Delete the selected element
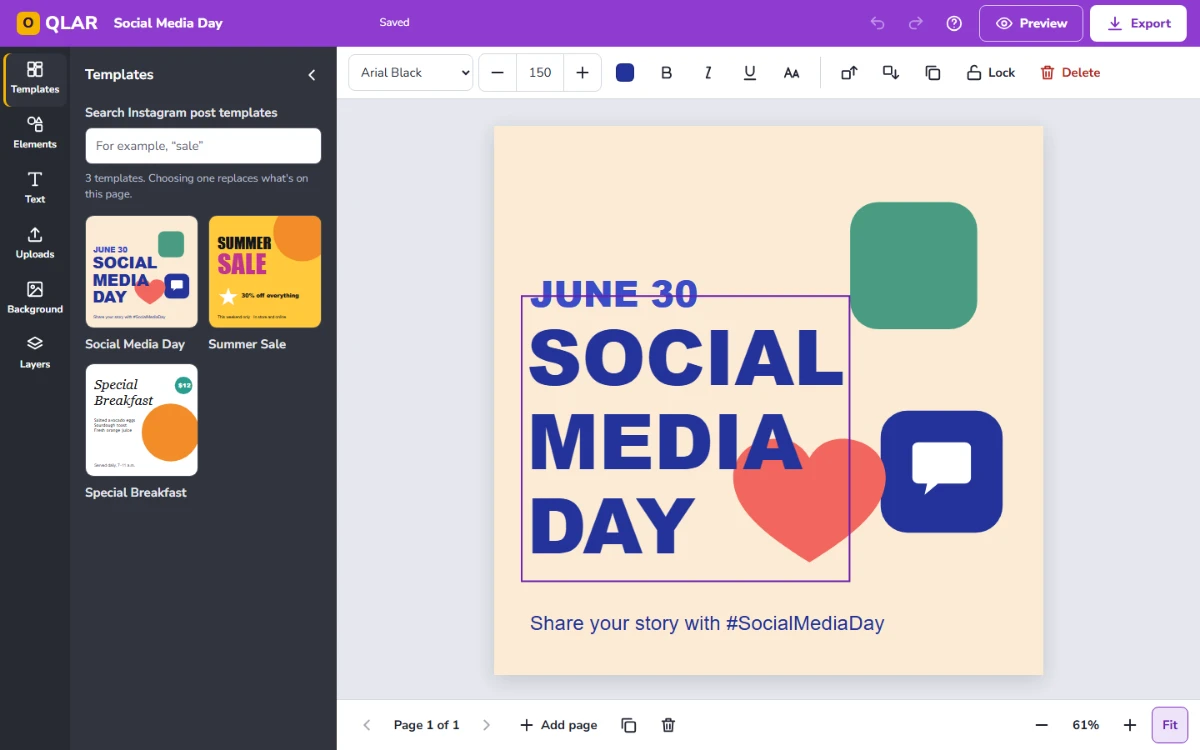This screenshot has height=750, width=1200. point(1070,73)
